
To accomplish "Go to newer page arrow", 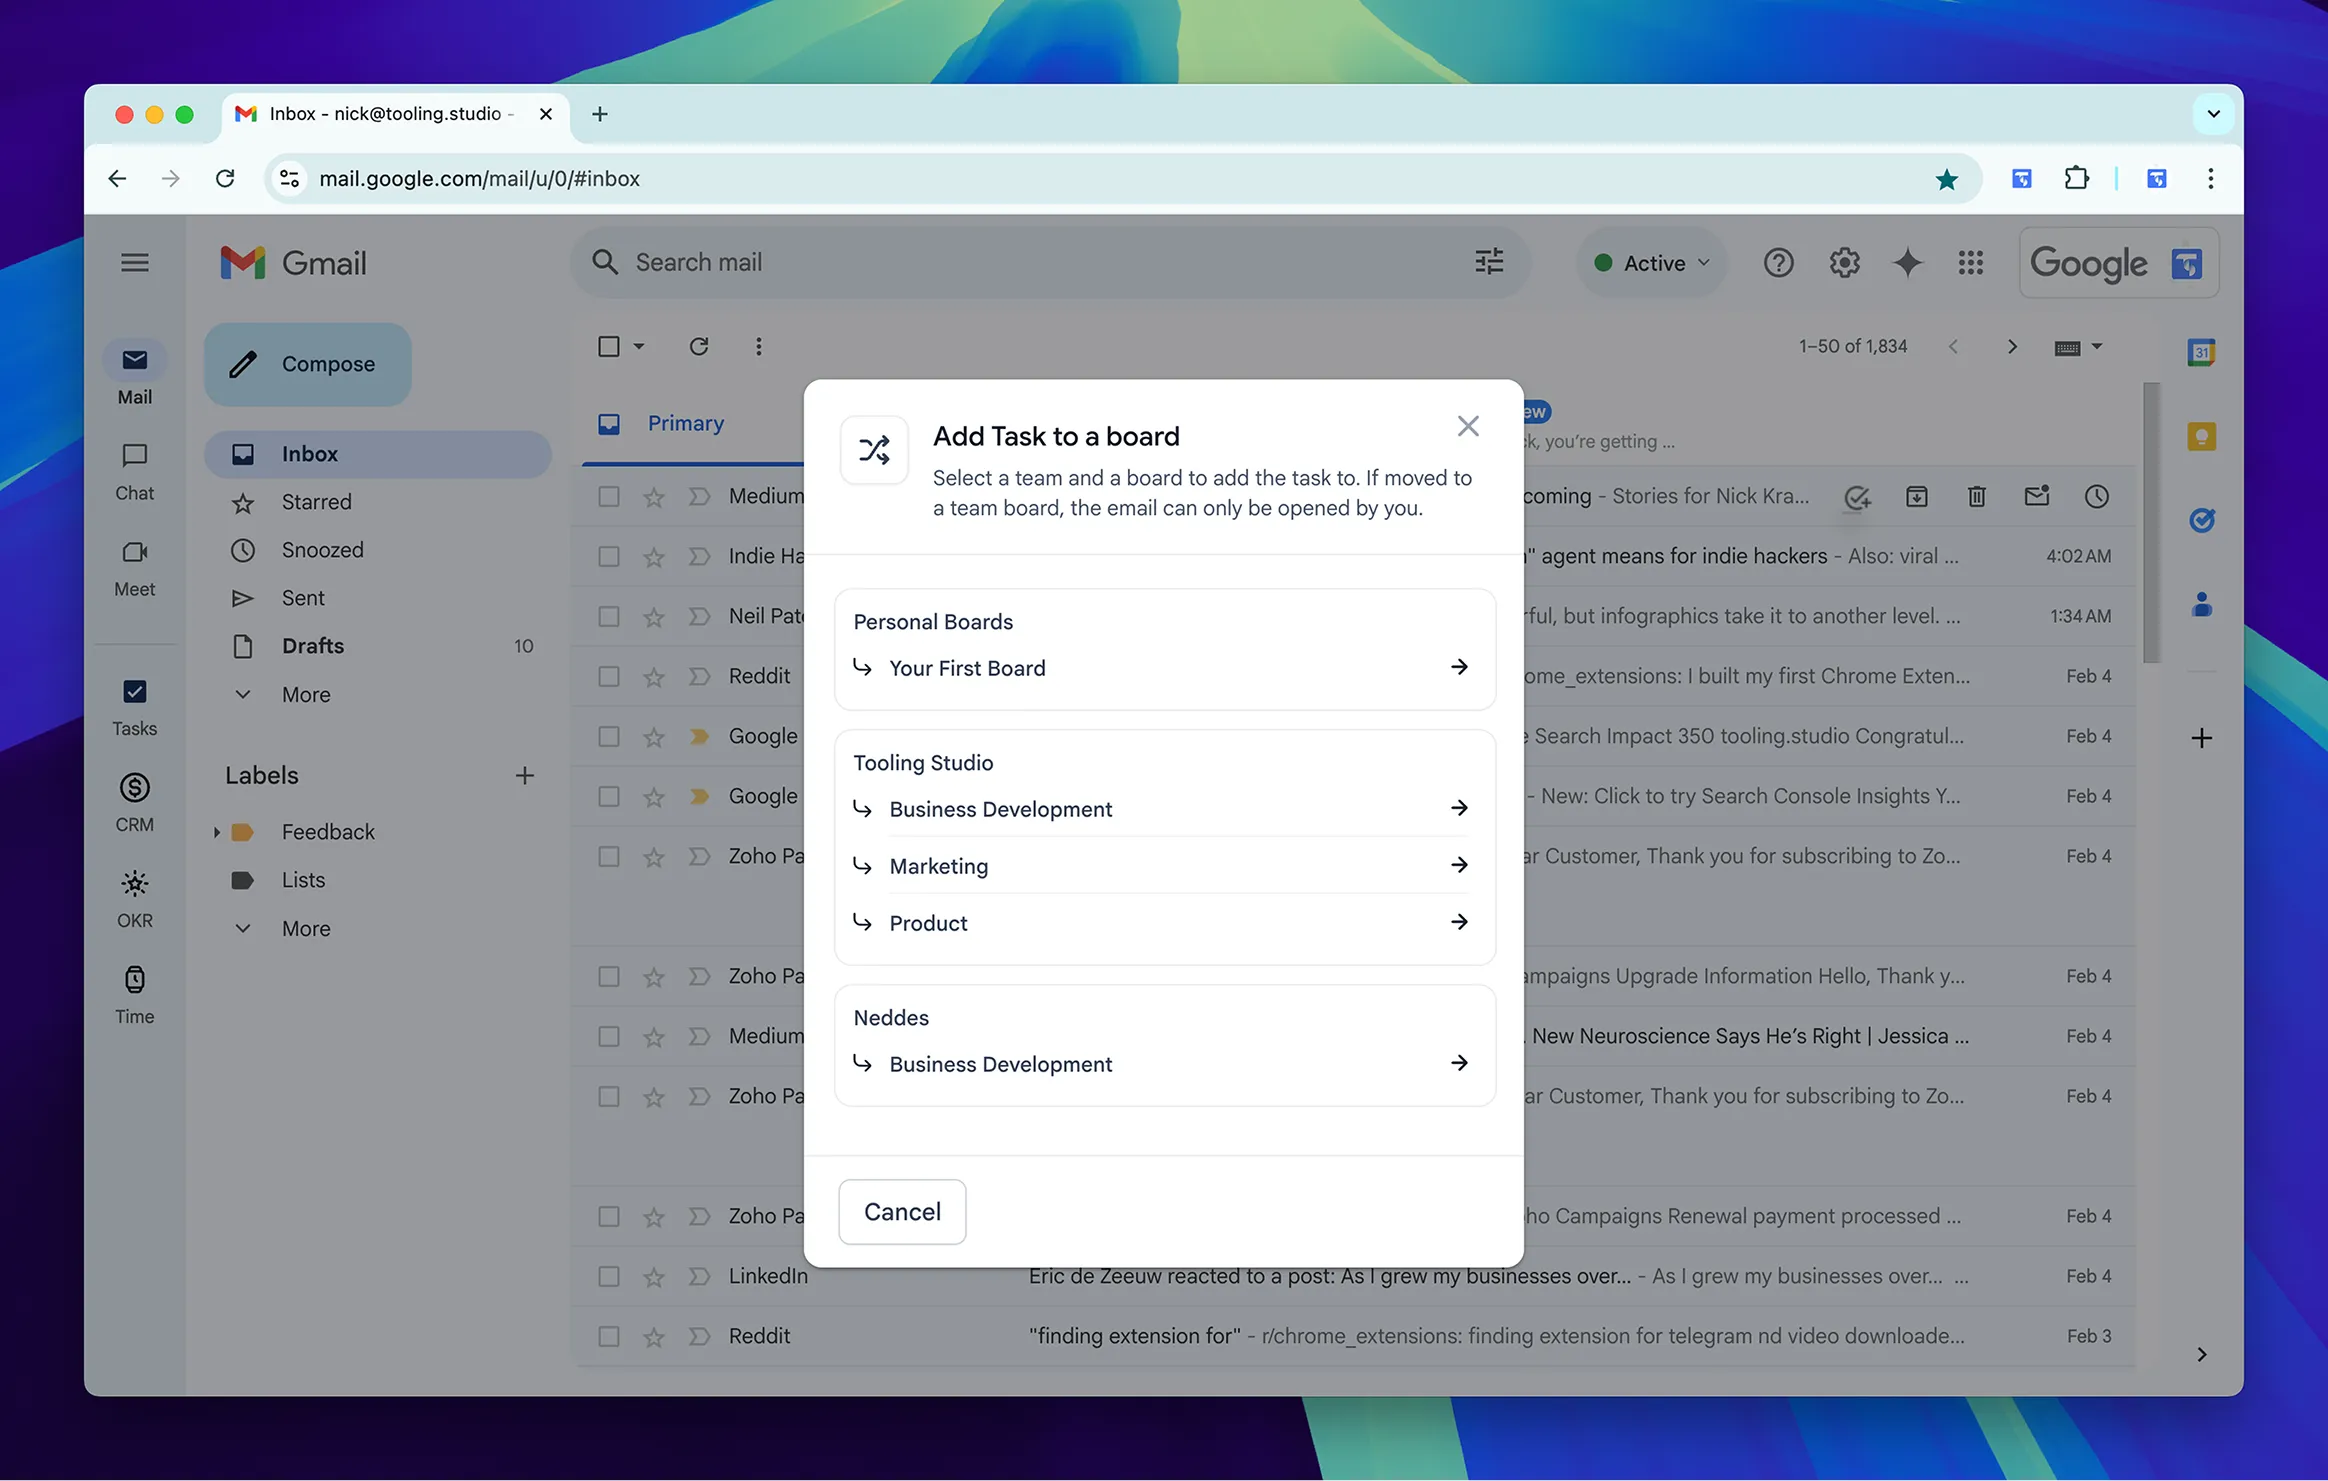I will coord(1952,346).
